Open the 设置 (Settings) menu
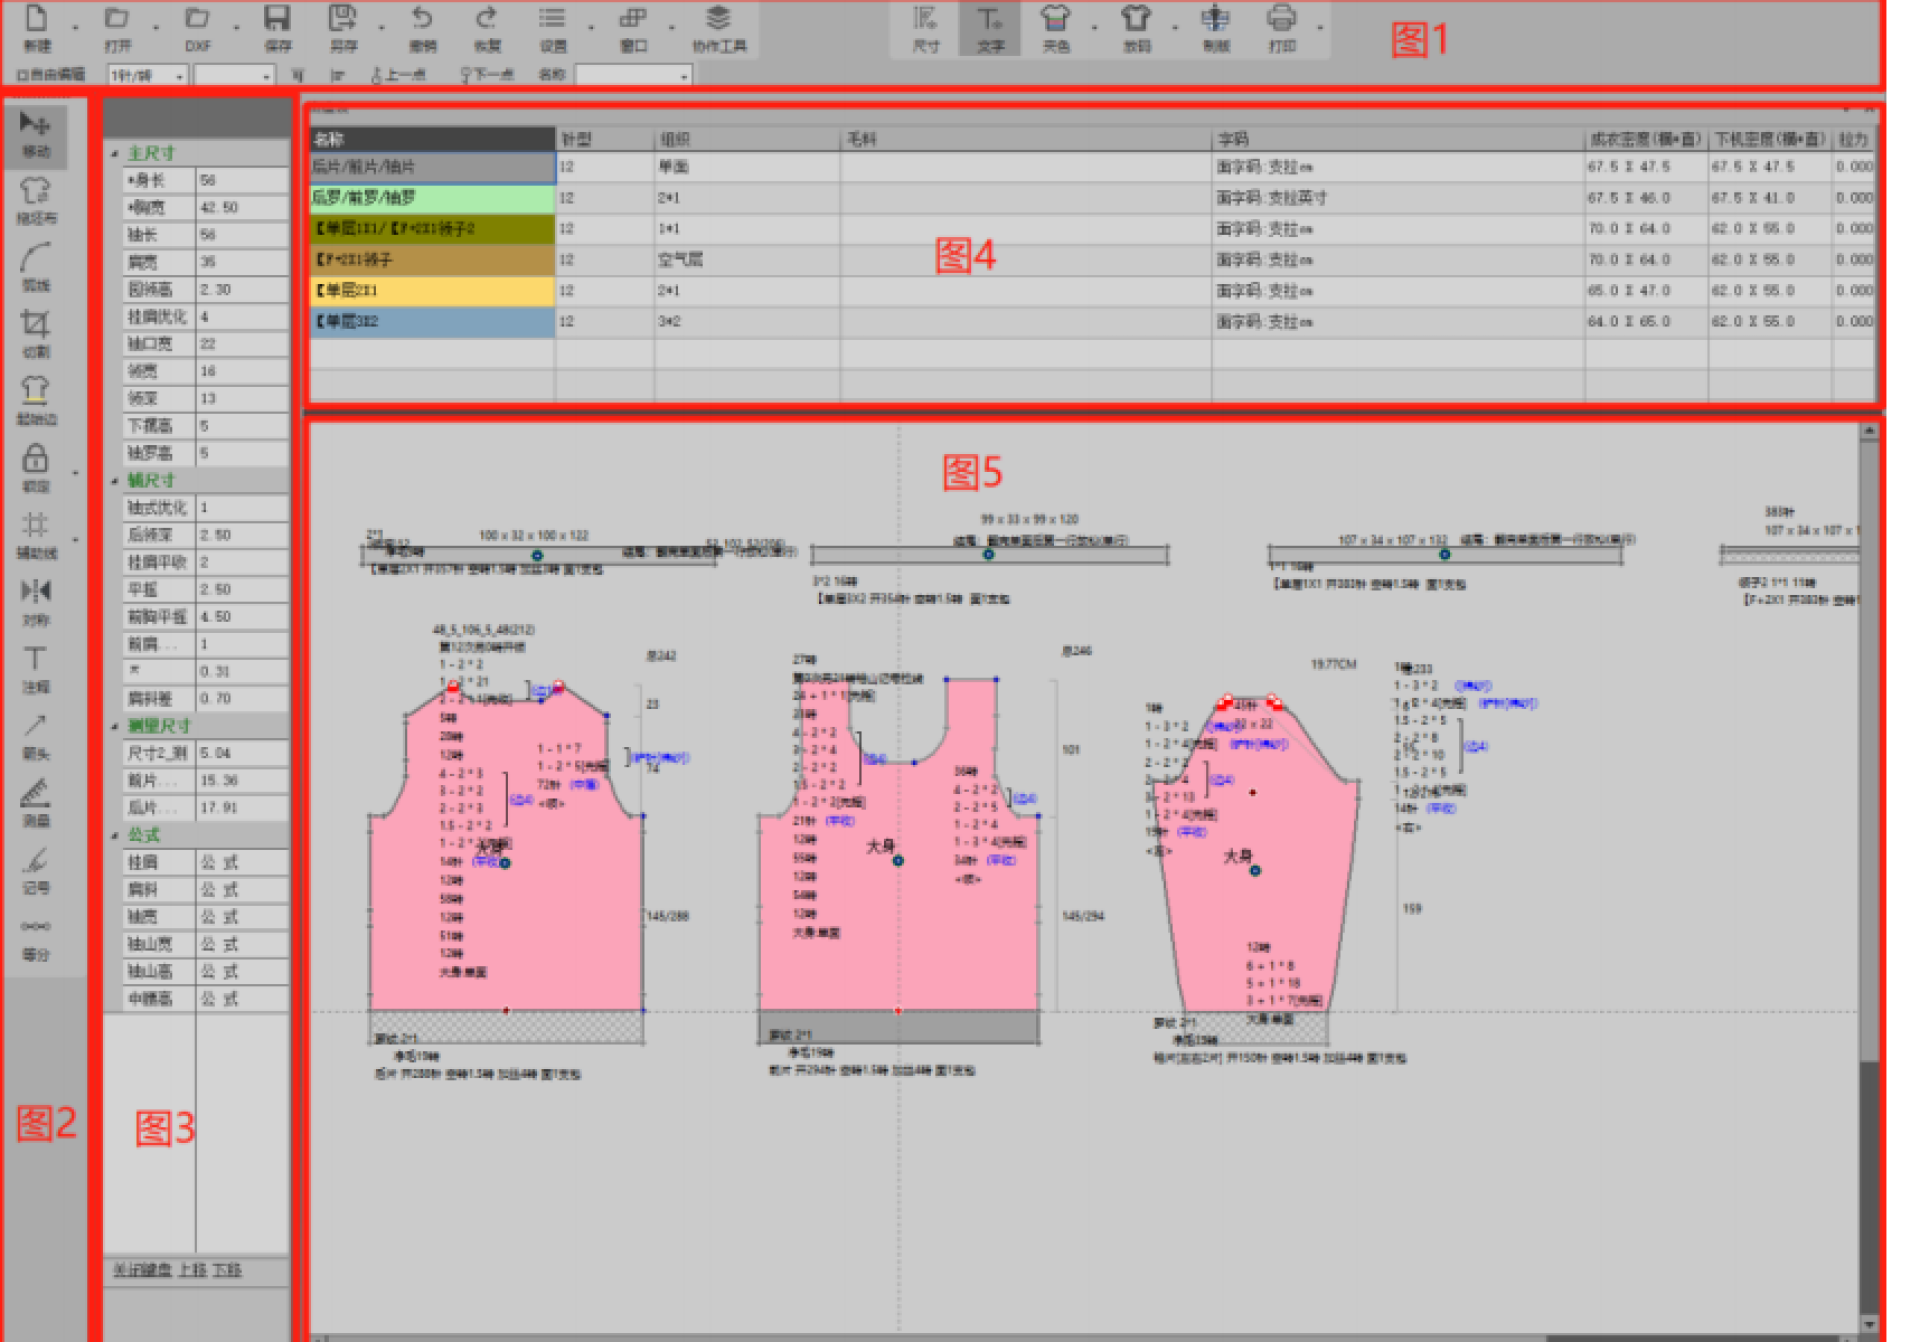The height and width of the screenshot is (1342, 1920). coord(552,27)
